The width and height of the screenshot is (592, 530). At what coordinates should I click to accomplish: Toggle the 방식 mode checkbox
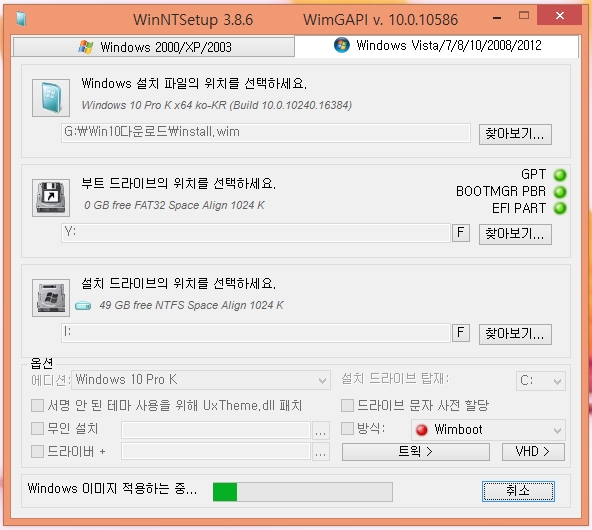coord(347,428)
